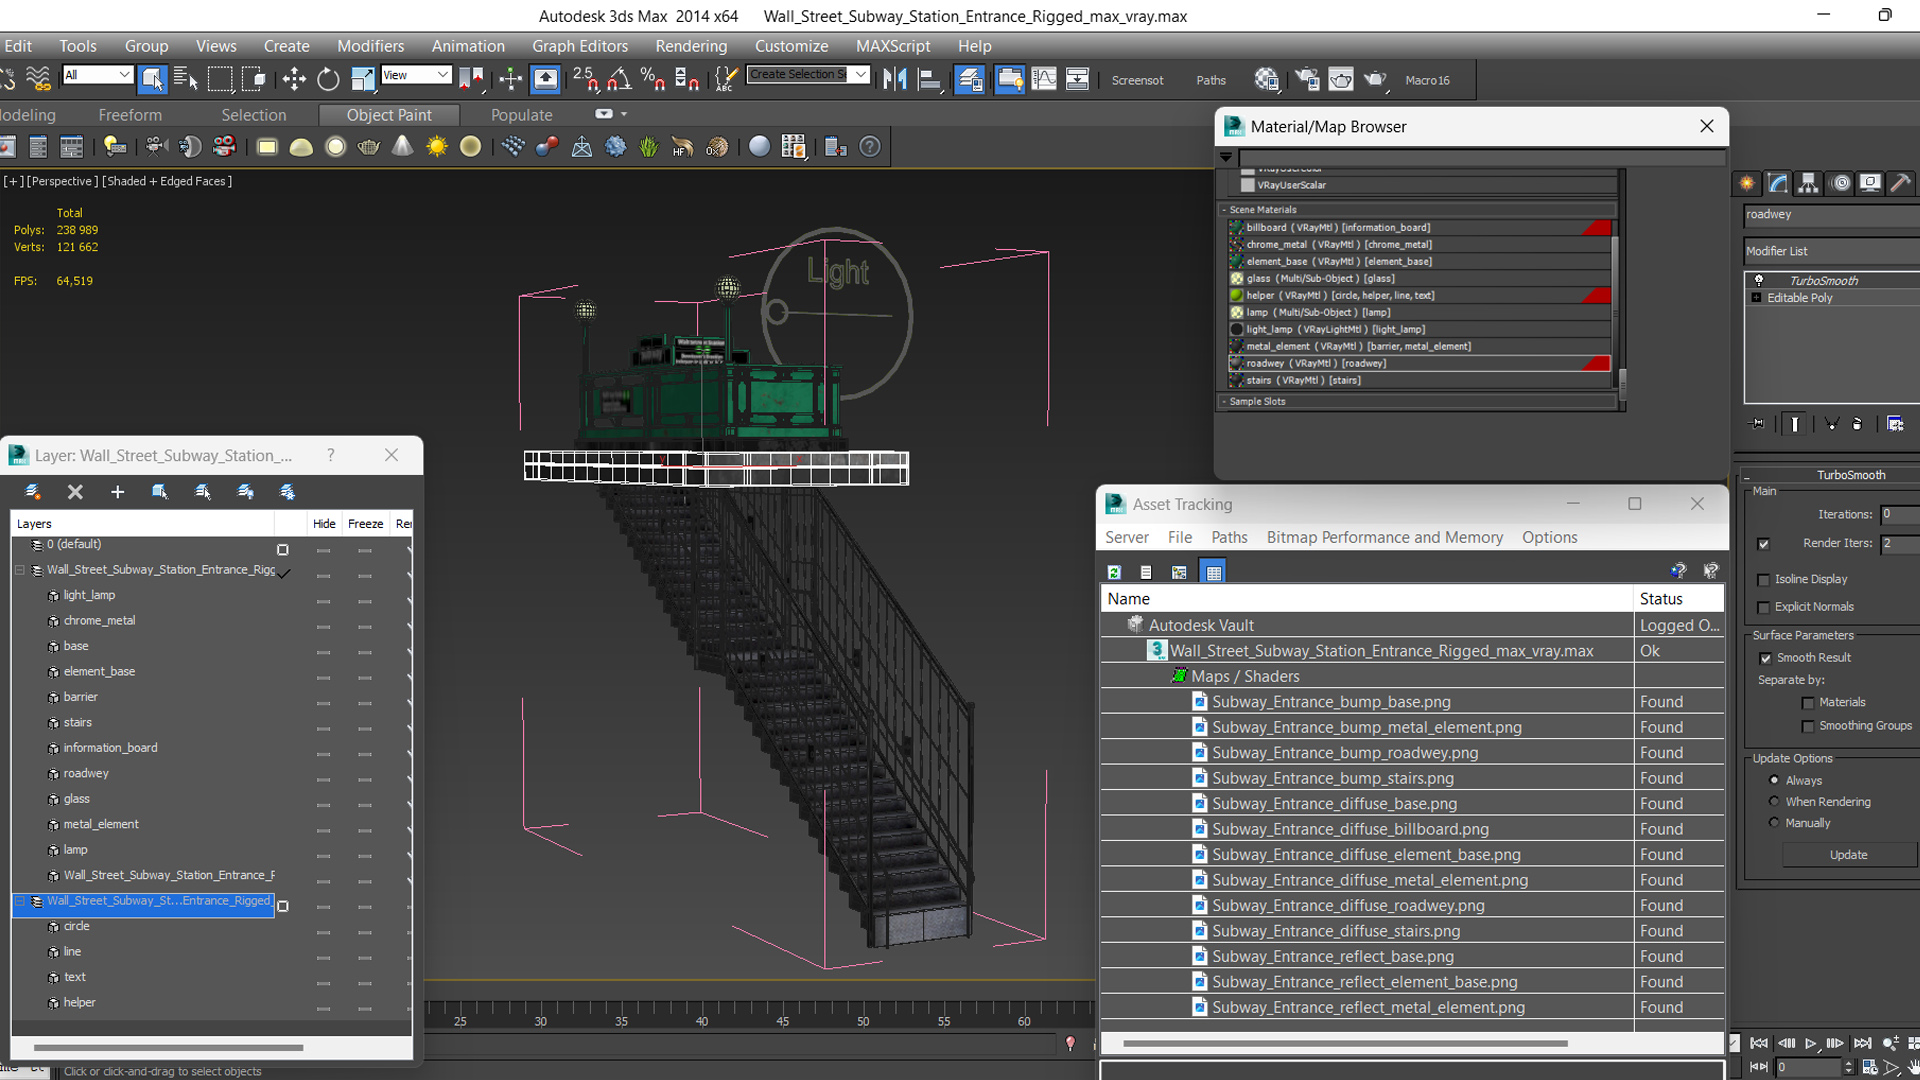Click the Iterations value field
The image size is (1920, 1080).
(x=1899, y=514)
